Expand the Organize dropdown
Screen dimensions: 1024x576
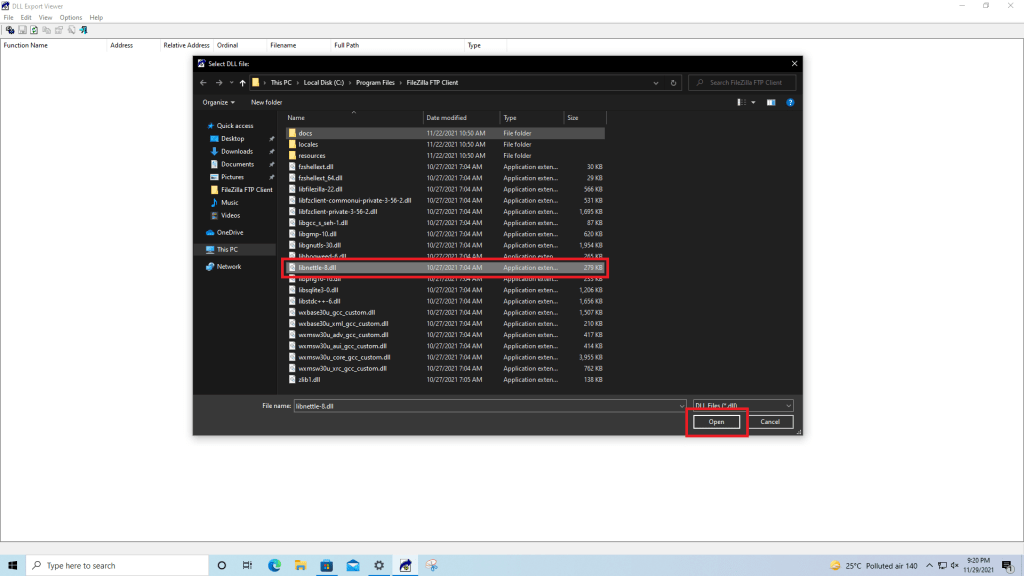pos(218,102)
